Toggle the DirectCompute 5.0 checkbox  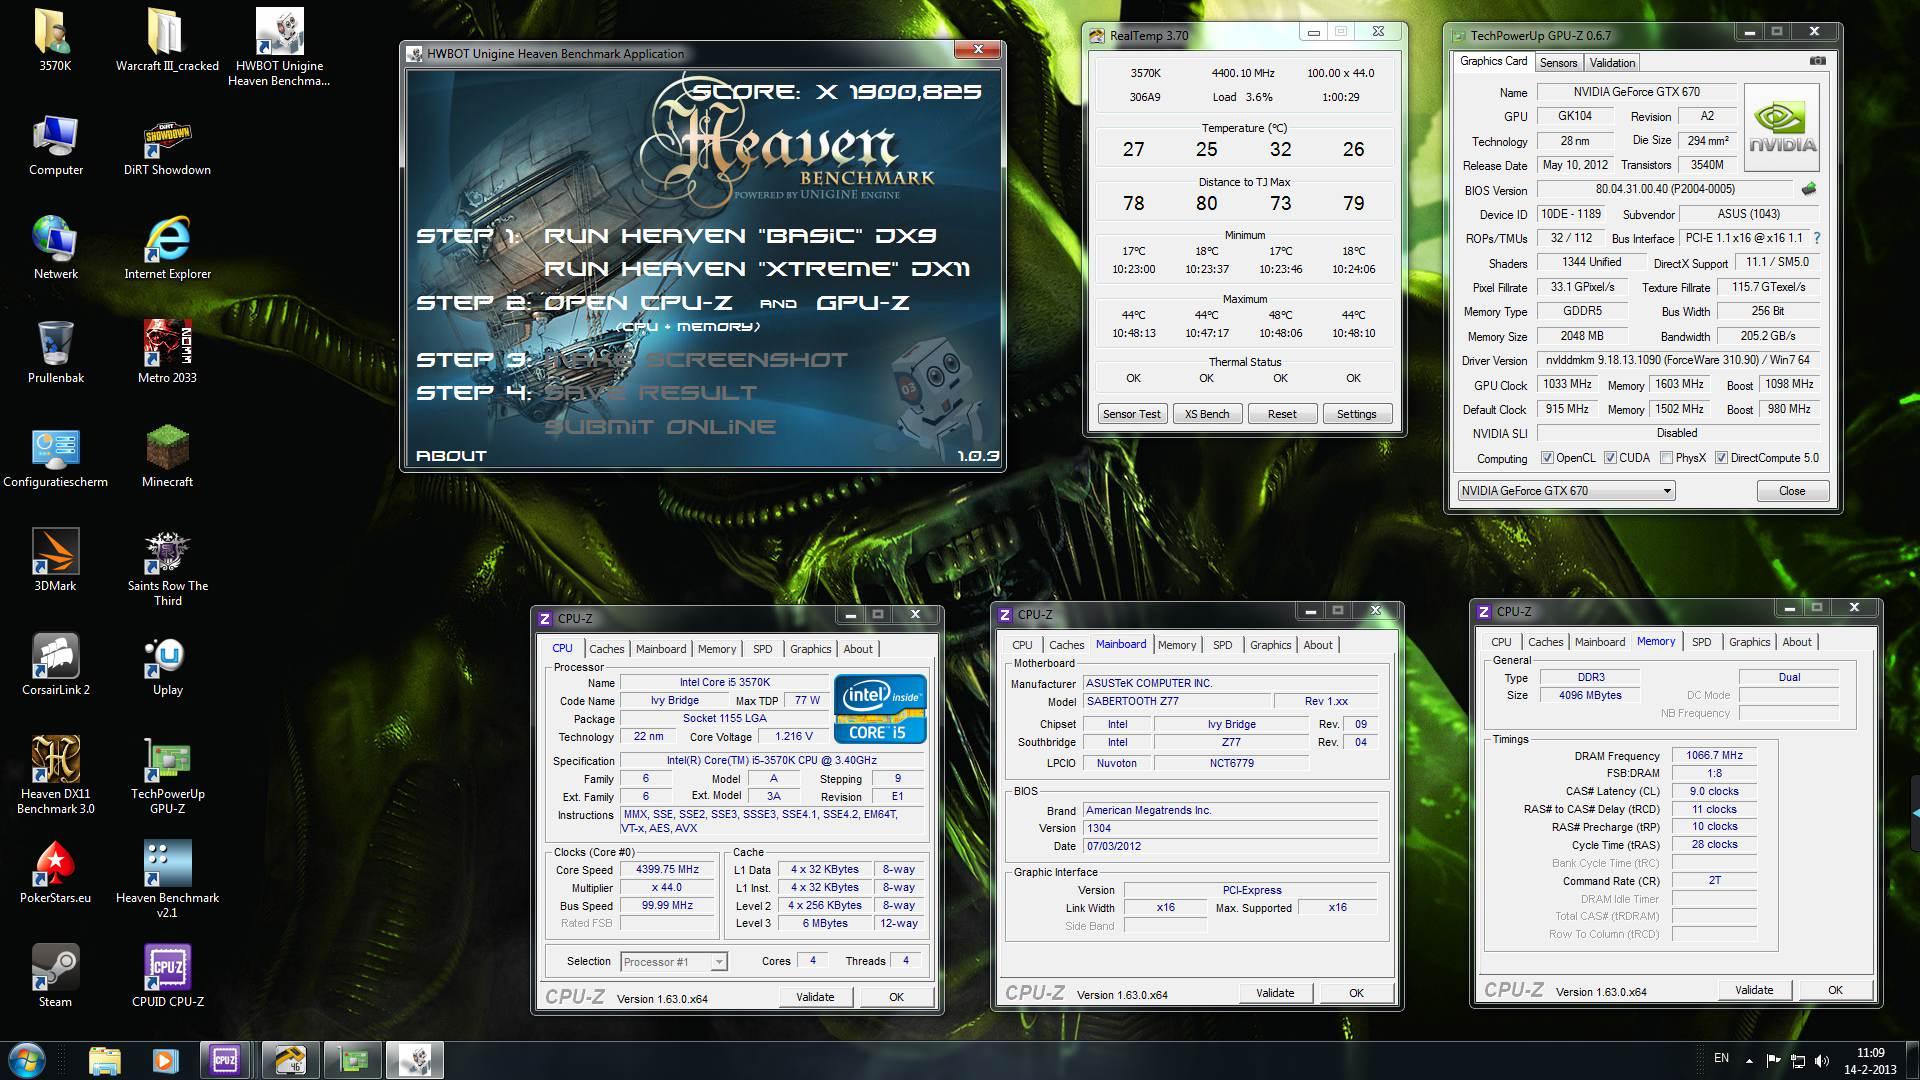point(1721,458)
